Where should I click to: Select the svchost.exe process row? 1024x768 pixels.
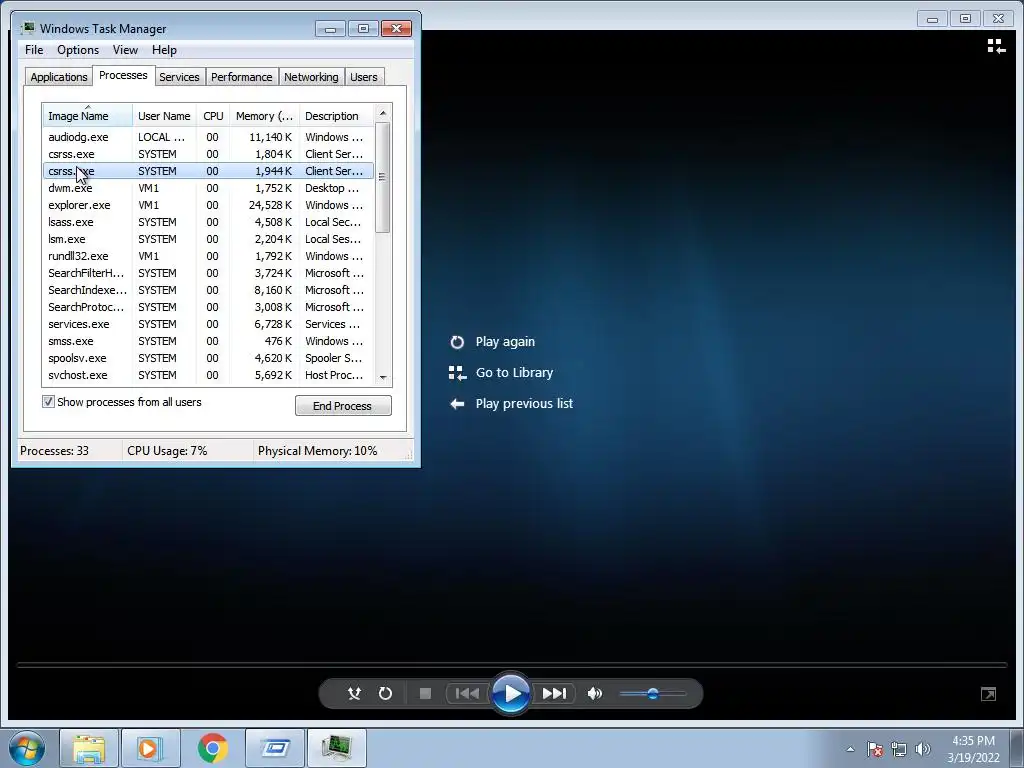coord(208,375)
